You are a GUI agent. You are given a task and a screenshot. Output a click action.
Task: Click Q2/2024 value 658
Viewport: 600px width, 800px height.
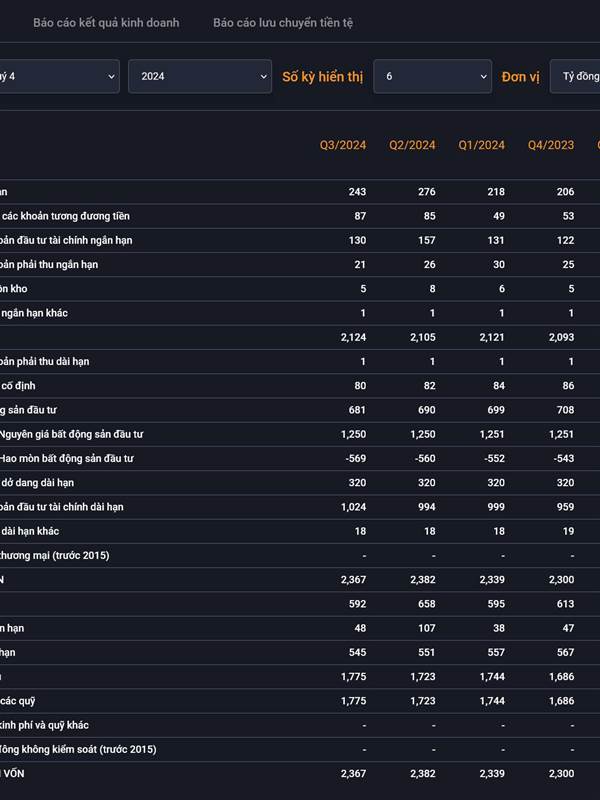(x=427, y=604)
